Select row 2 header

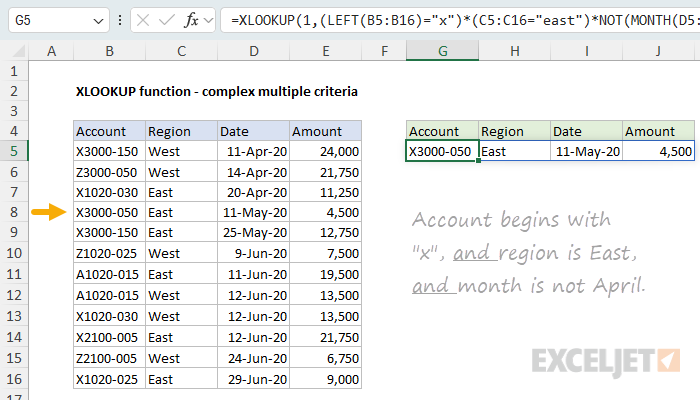[x=14, y=91]
